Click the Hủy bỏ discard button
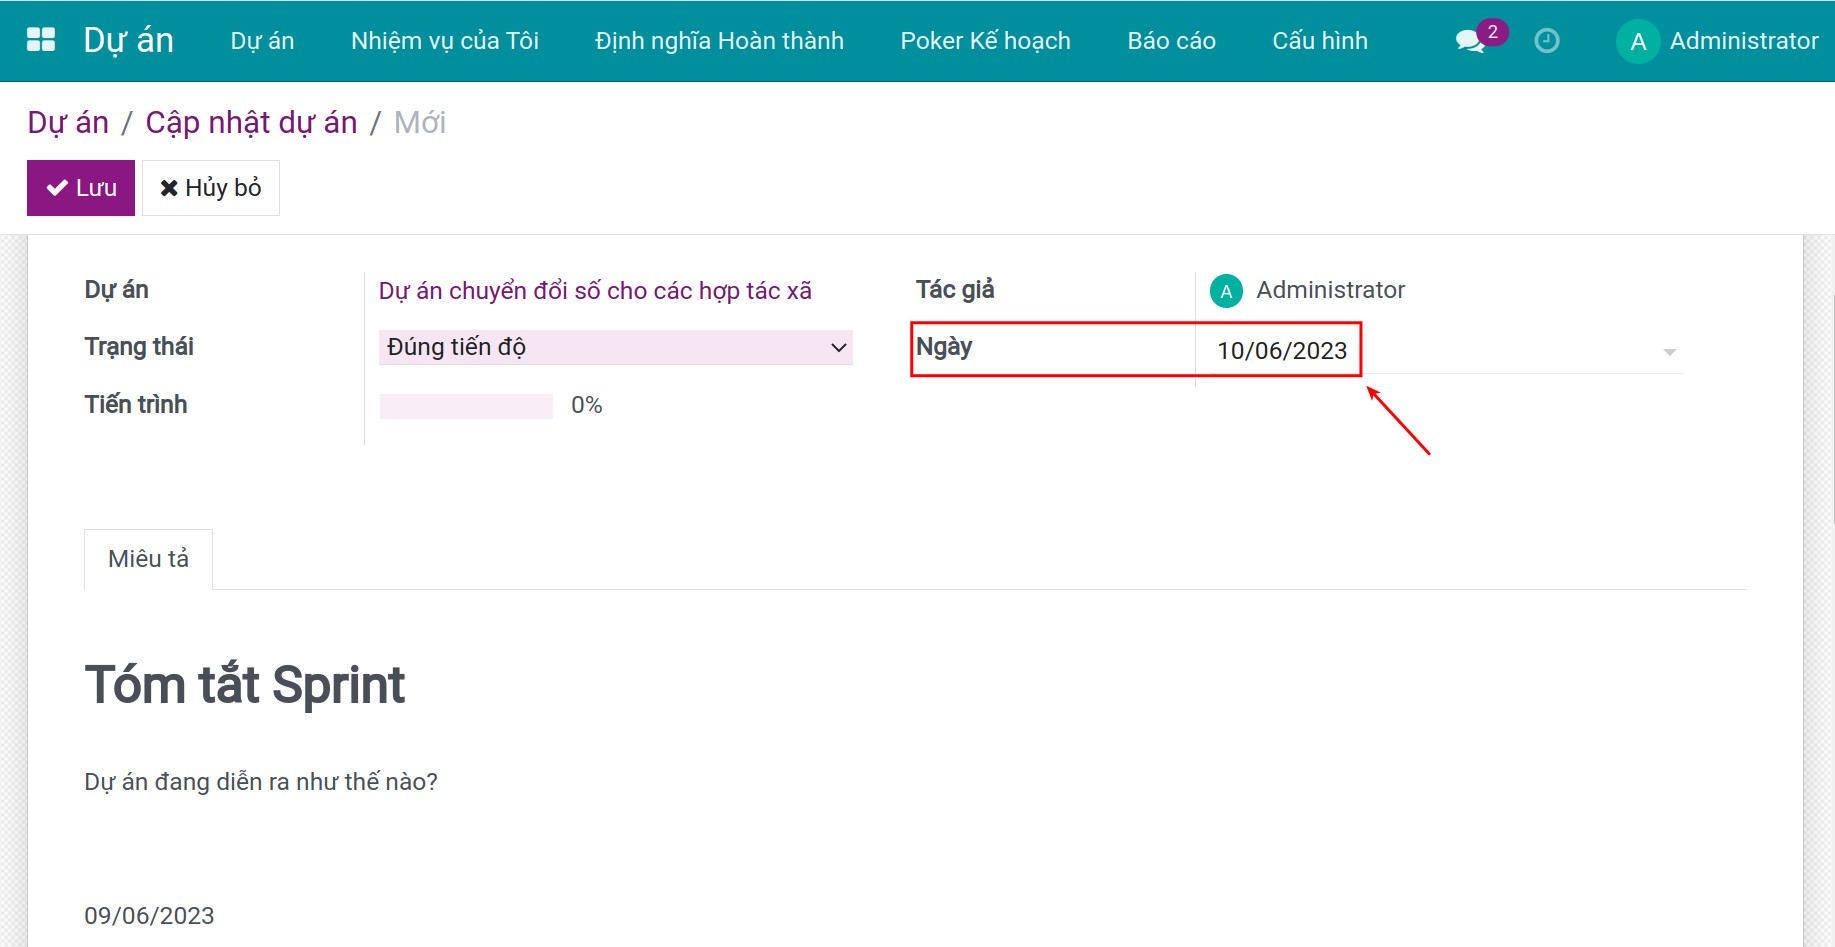The width and height of the screenshot is (1835, 947). pos(211,188)
